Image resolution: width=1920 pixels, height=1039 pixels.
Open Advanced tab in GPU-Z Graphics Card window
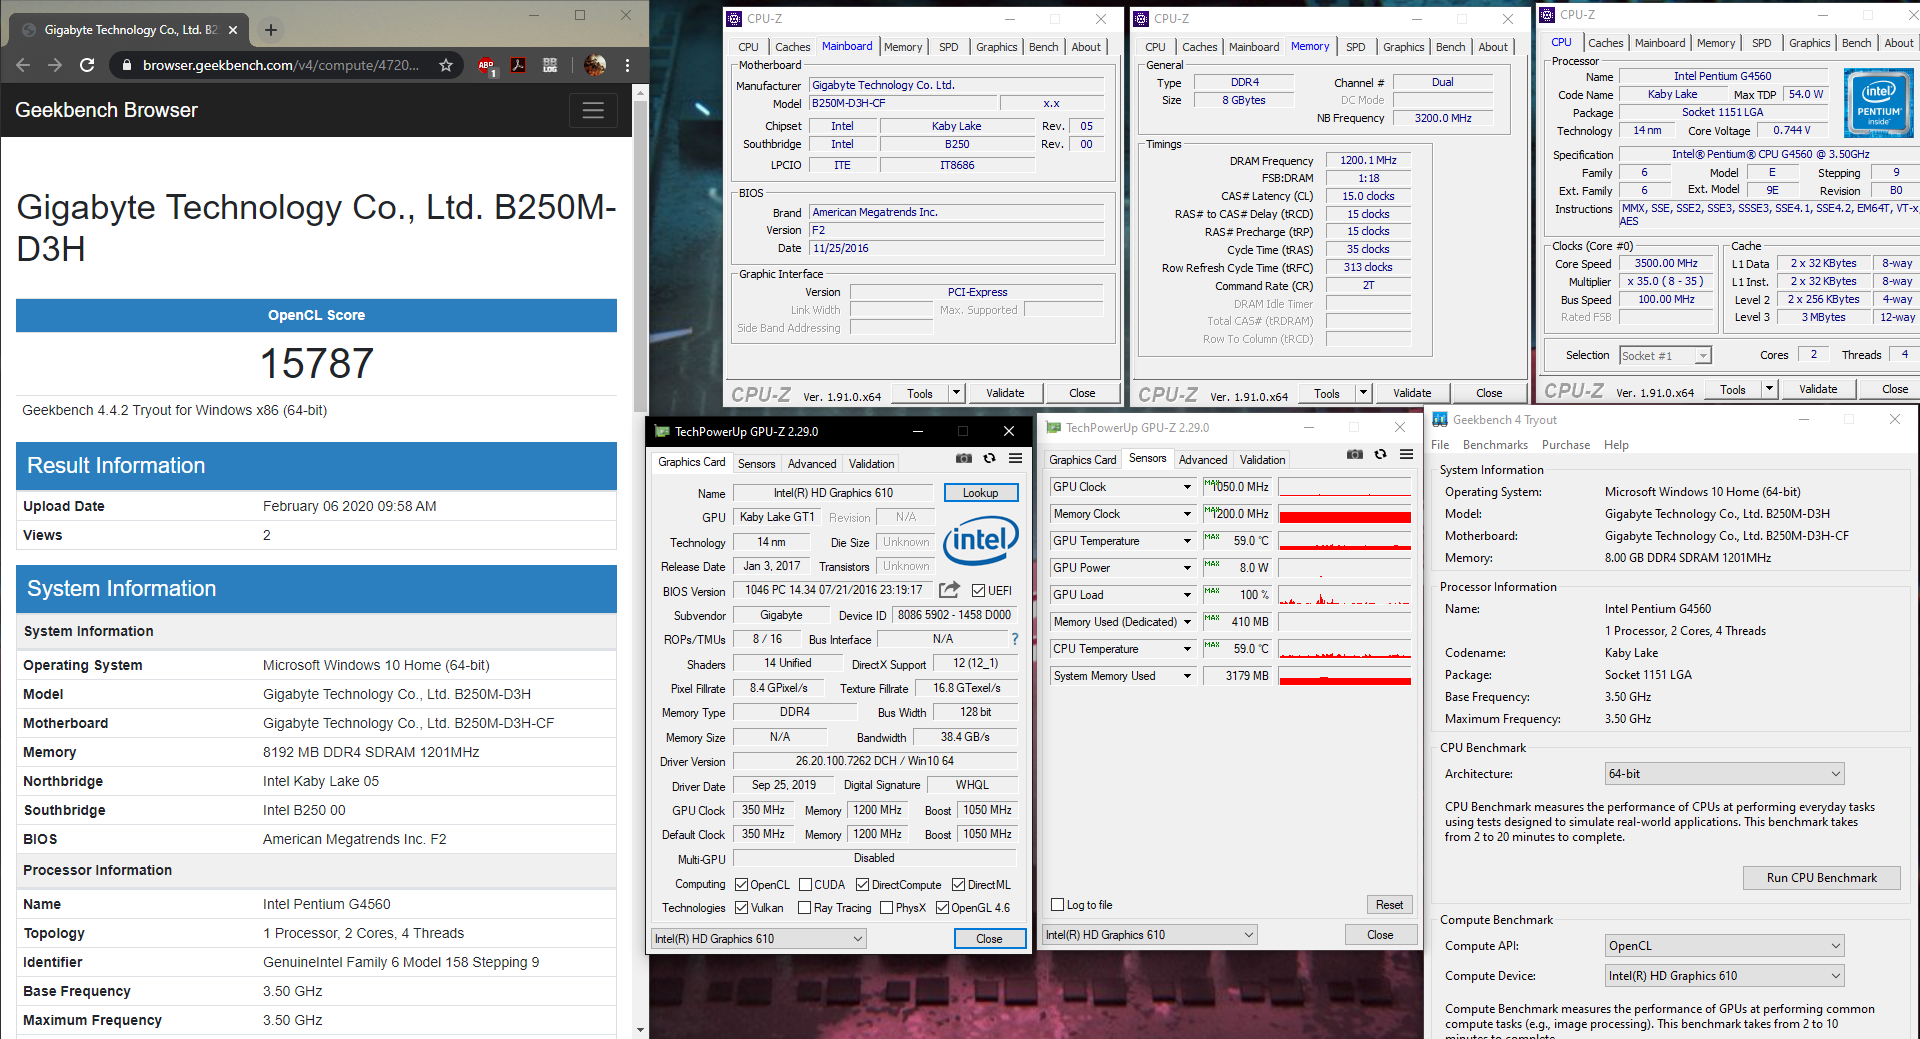(811, 464)
